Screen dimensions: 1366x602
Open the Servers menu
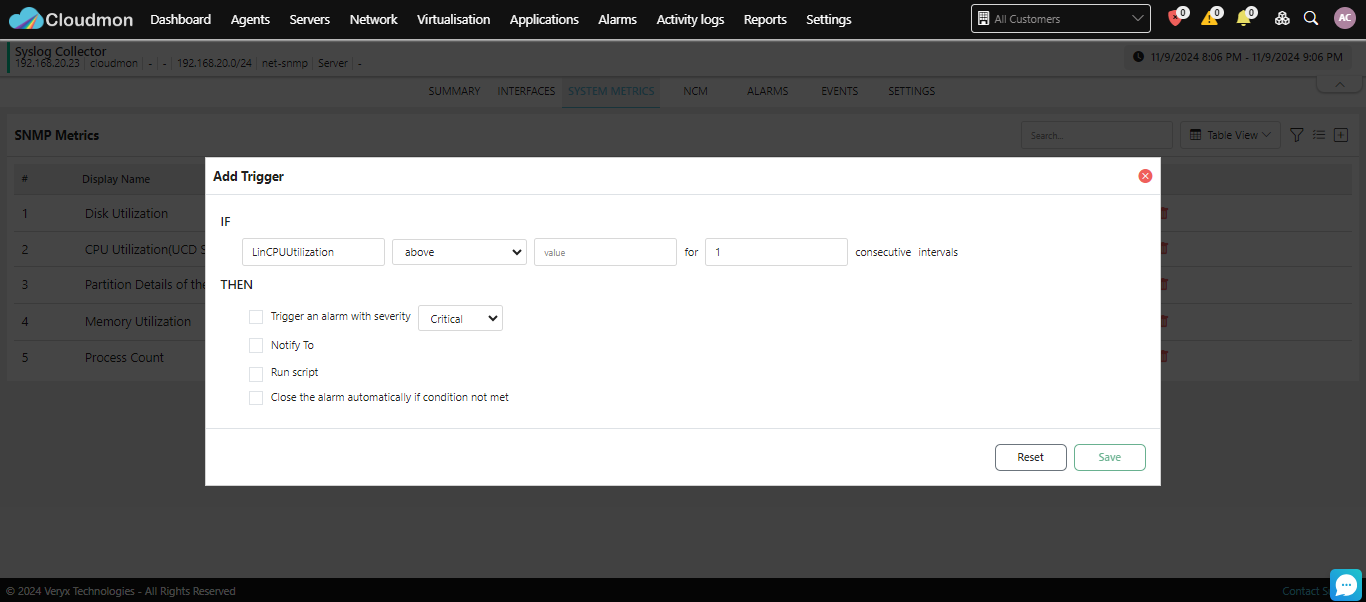(310, 19)
